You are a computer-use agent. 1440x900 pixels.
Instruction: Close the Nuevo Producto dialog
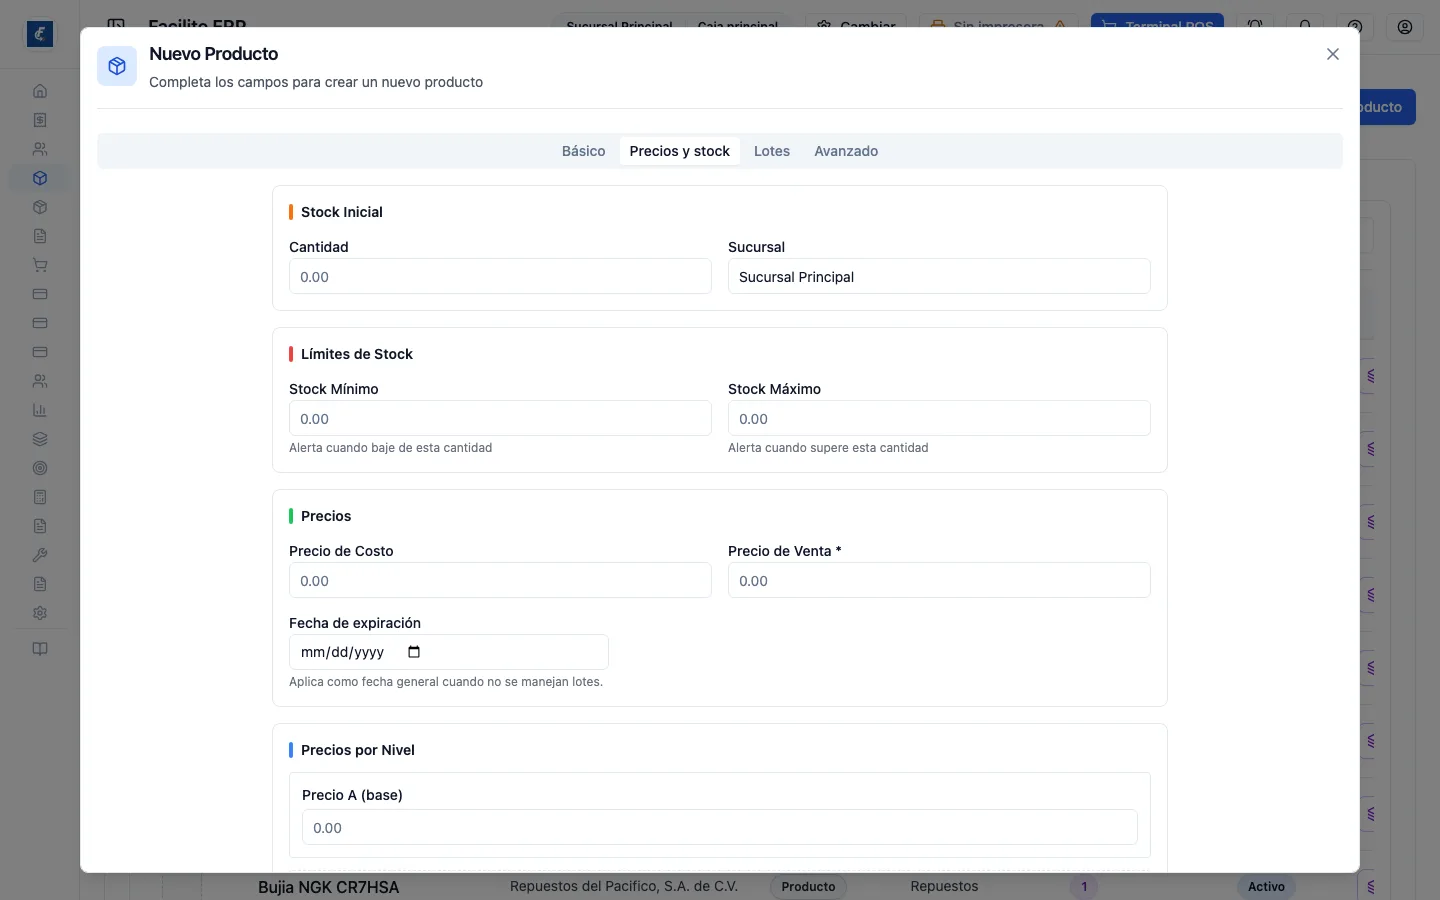pos(1333,54)
